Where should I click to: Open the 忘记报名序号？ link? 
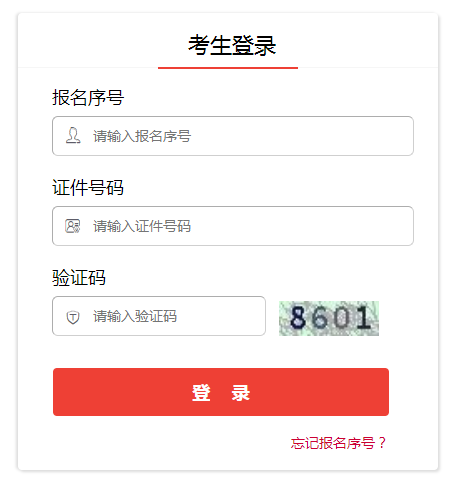click(x=338, y=443)
